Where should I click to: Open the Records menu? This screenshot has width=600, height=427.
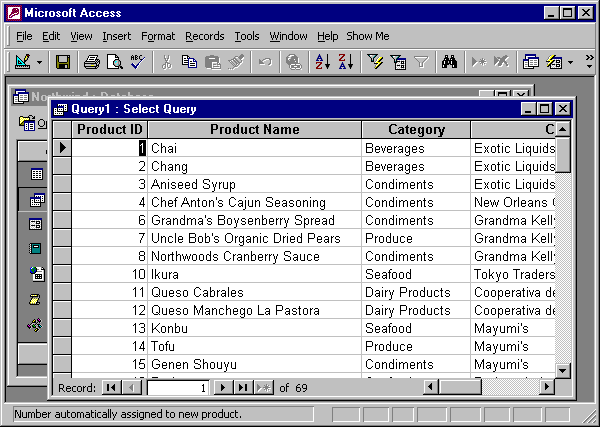(205, 36)
